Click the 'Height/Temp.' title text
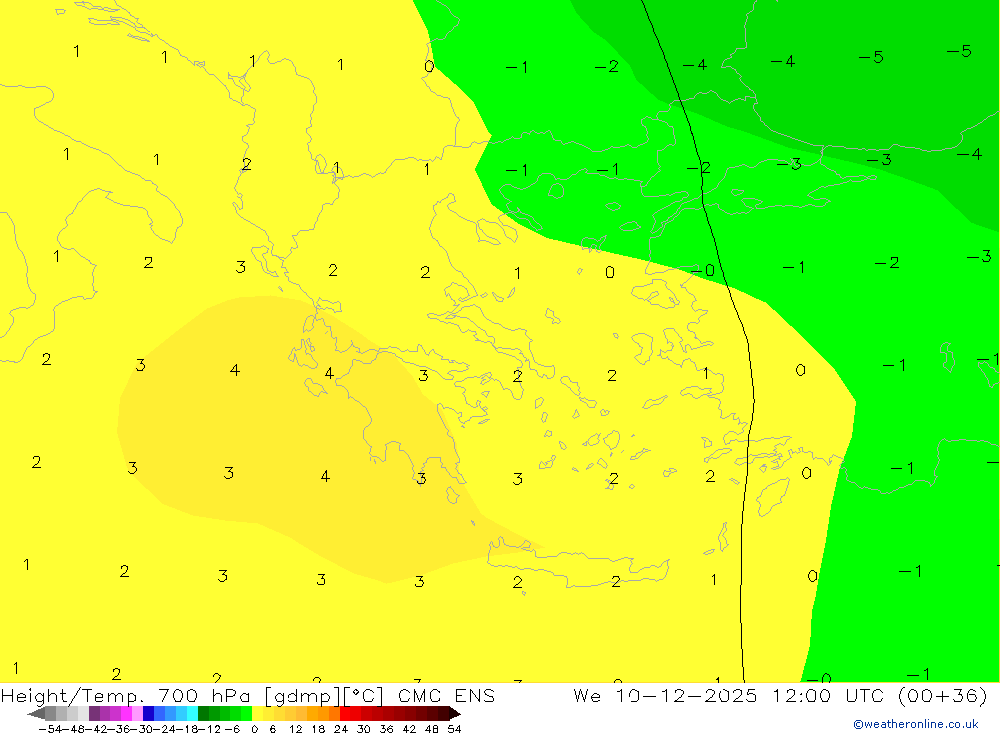The height and width of the screenshot is (733, 1000). (x=72, y=695)
